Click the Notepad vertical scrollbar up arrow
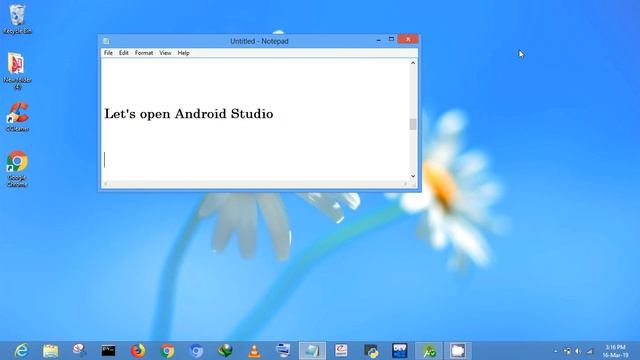Image resolution: width=640 pixels, height=360 pixels. [413, 63]
